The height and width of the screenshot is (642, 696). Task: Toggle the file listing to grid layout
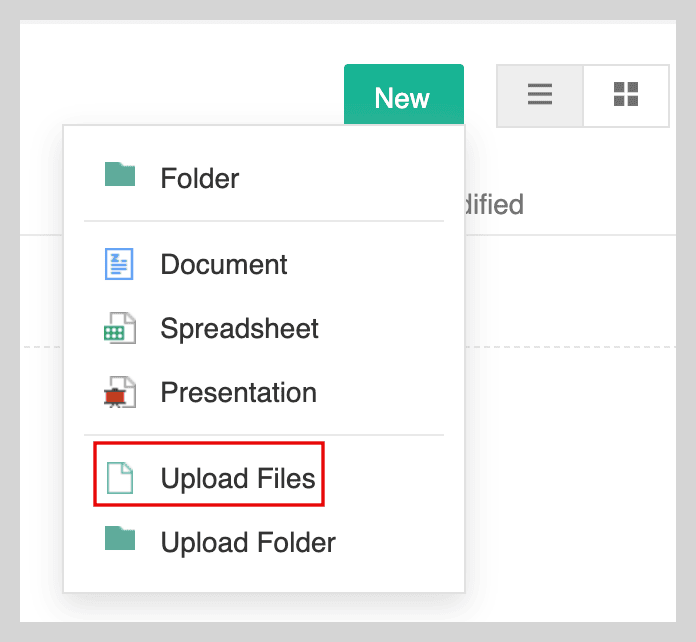(x=626, y=95)
